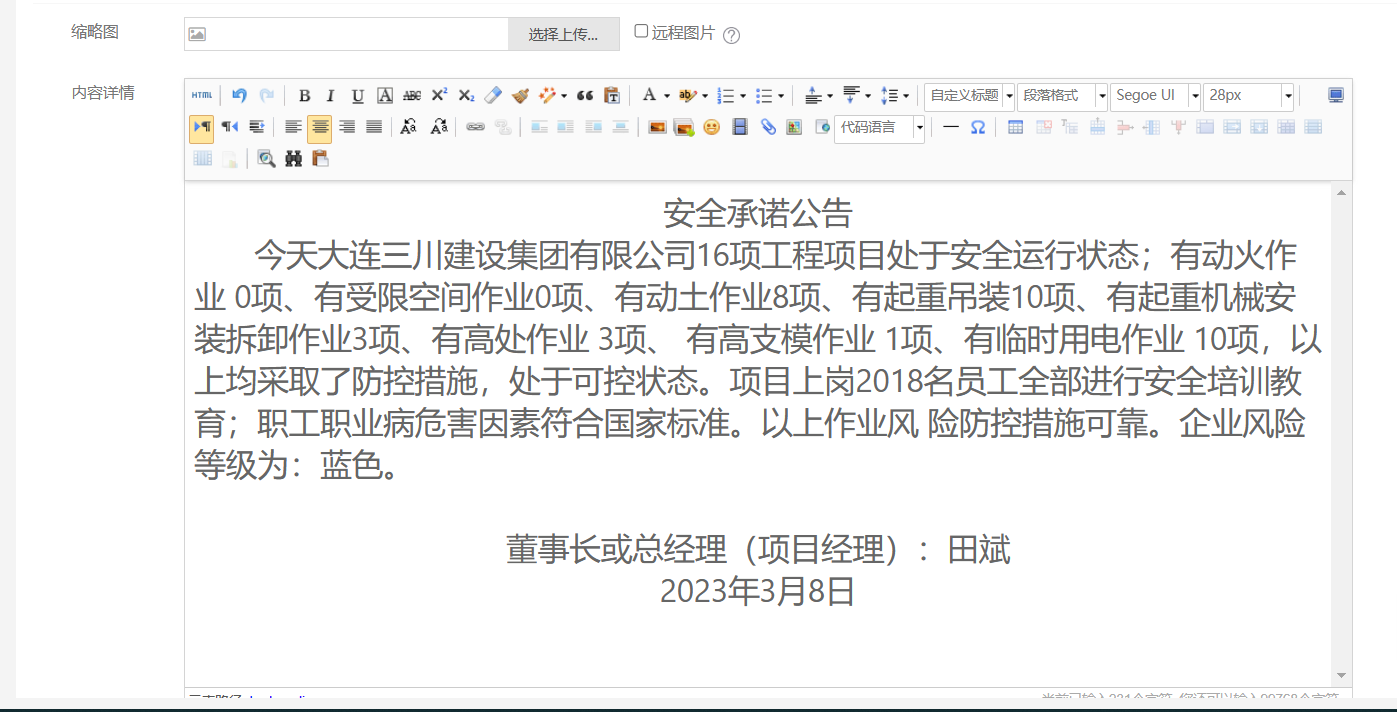This screenshot has height=712, width=1397.
Task: Expand spacing before paragraph arrow
Action: (x=830, y=97)
